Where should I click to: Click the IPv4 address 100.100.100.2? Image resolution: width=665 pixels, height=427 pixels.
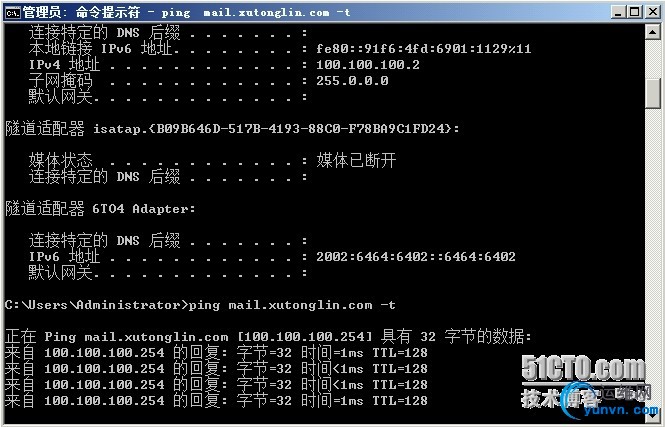pos(368,65)
